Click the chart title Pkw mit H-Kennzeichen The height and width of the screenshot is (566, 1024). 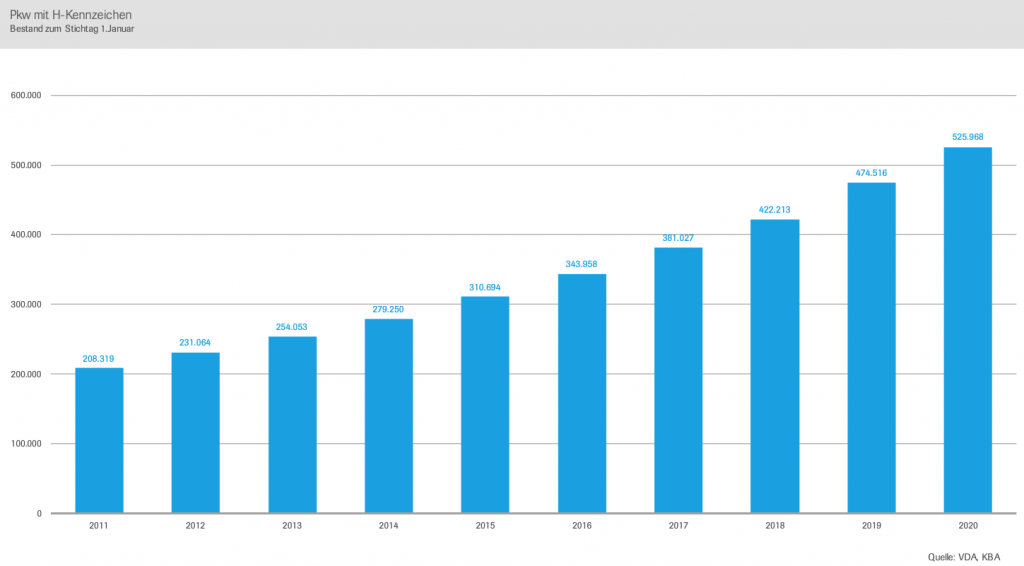[71, 14]
